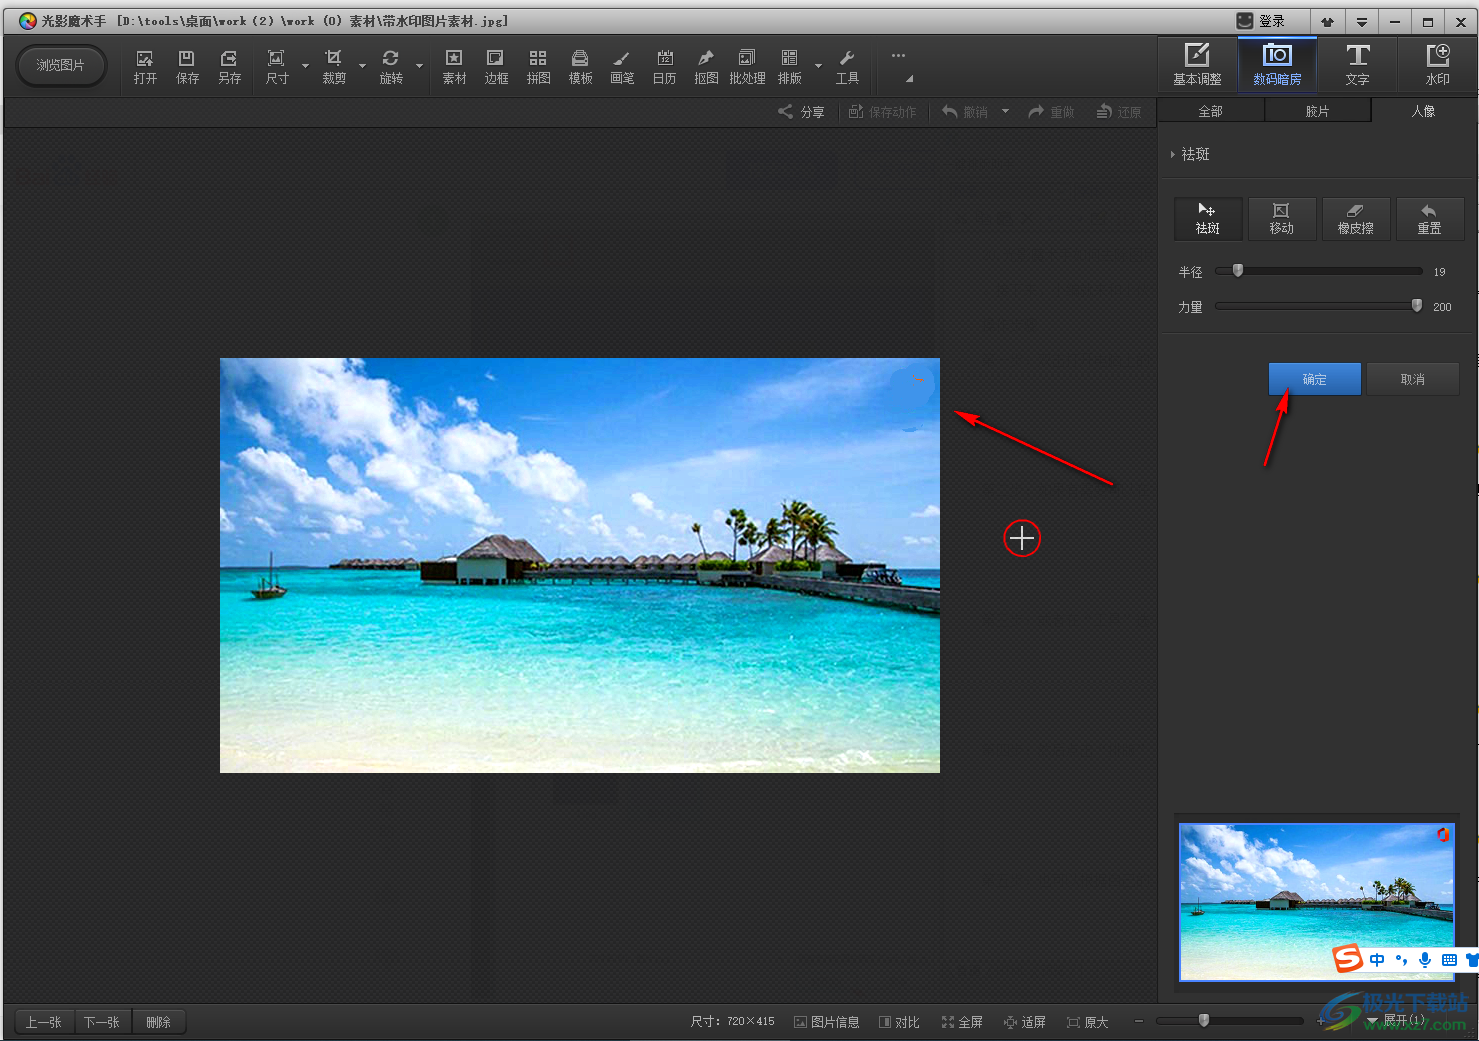Expand the 排版 dropdown arrow

click(818, 67)
